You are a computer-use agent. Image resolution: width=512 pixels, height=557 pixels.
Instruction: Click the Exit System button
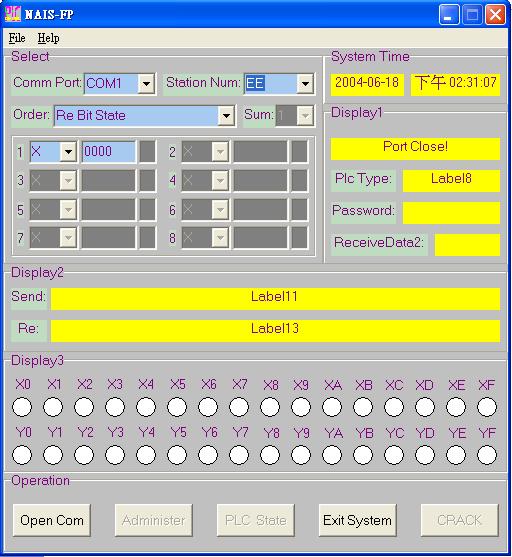pyautogui.click(x=357, y=520)
